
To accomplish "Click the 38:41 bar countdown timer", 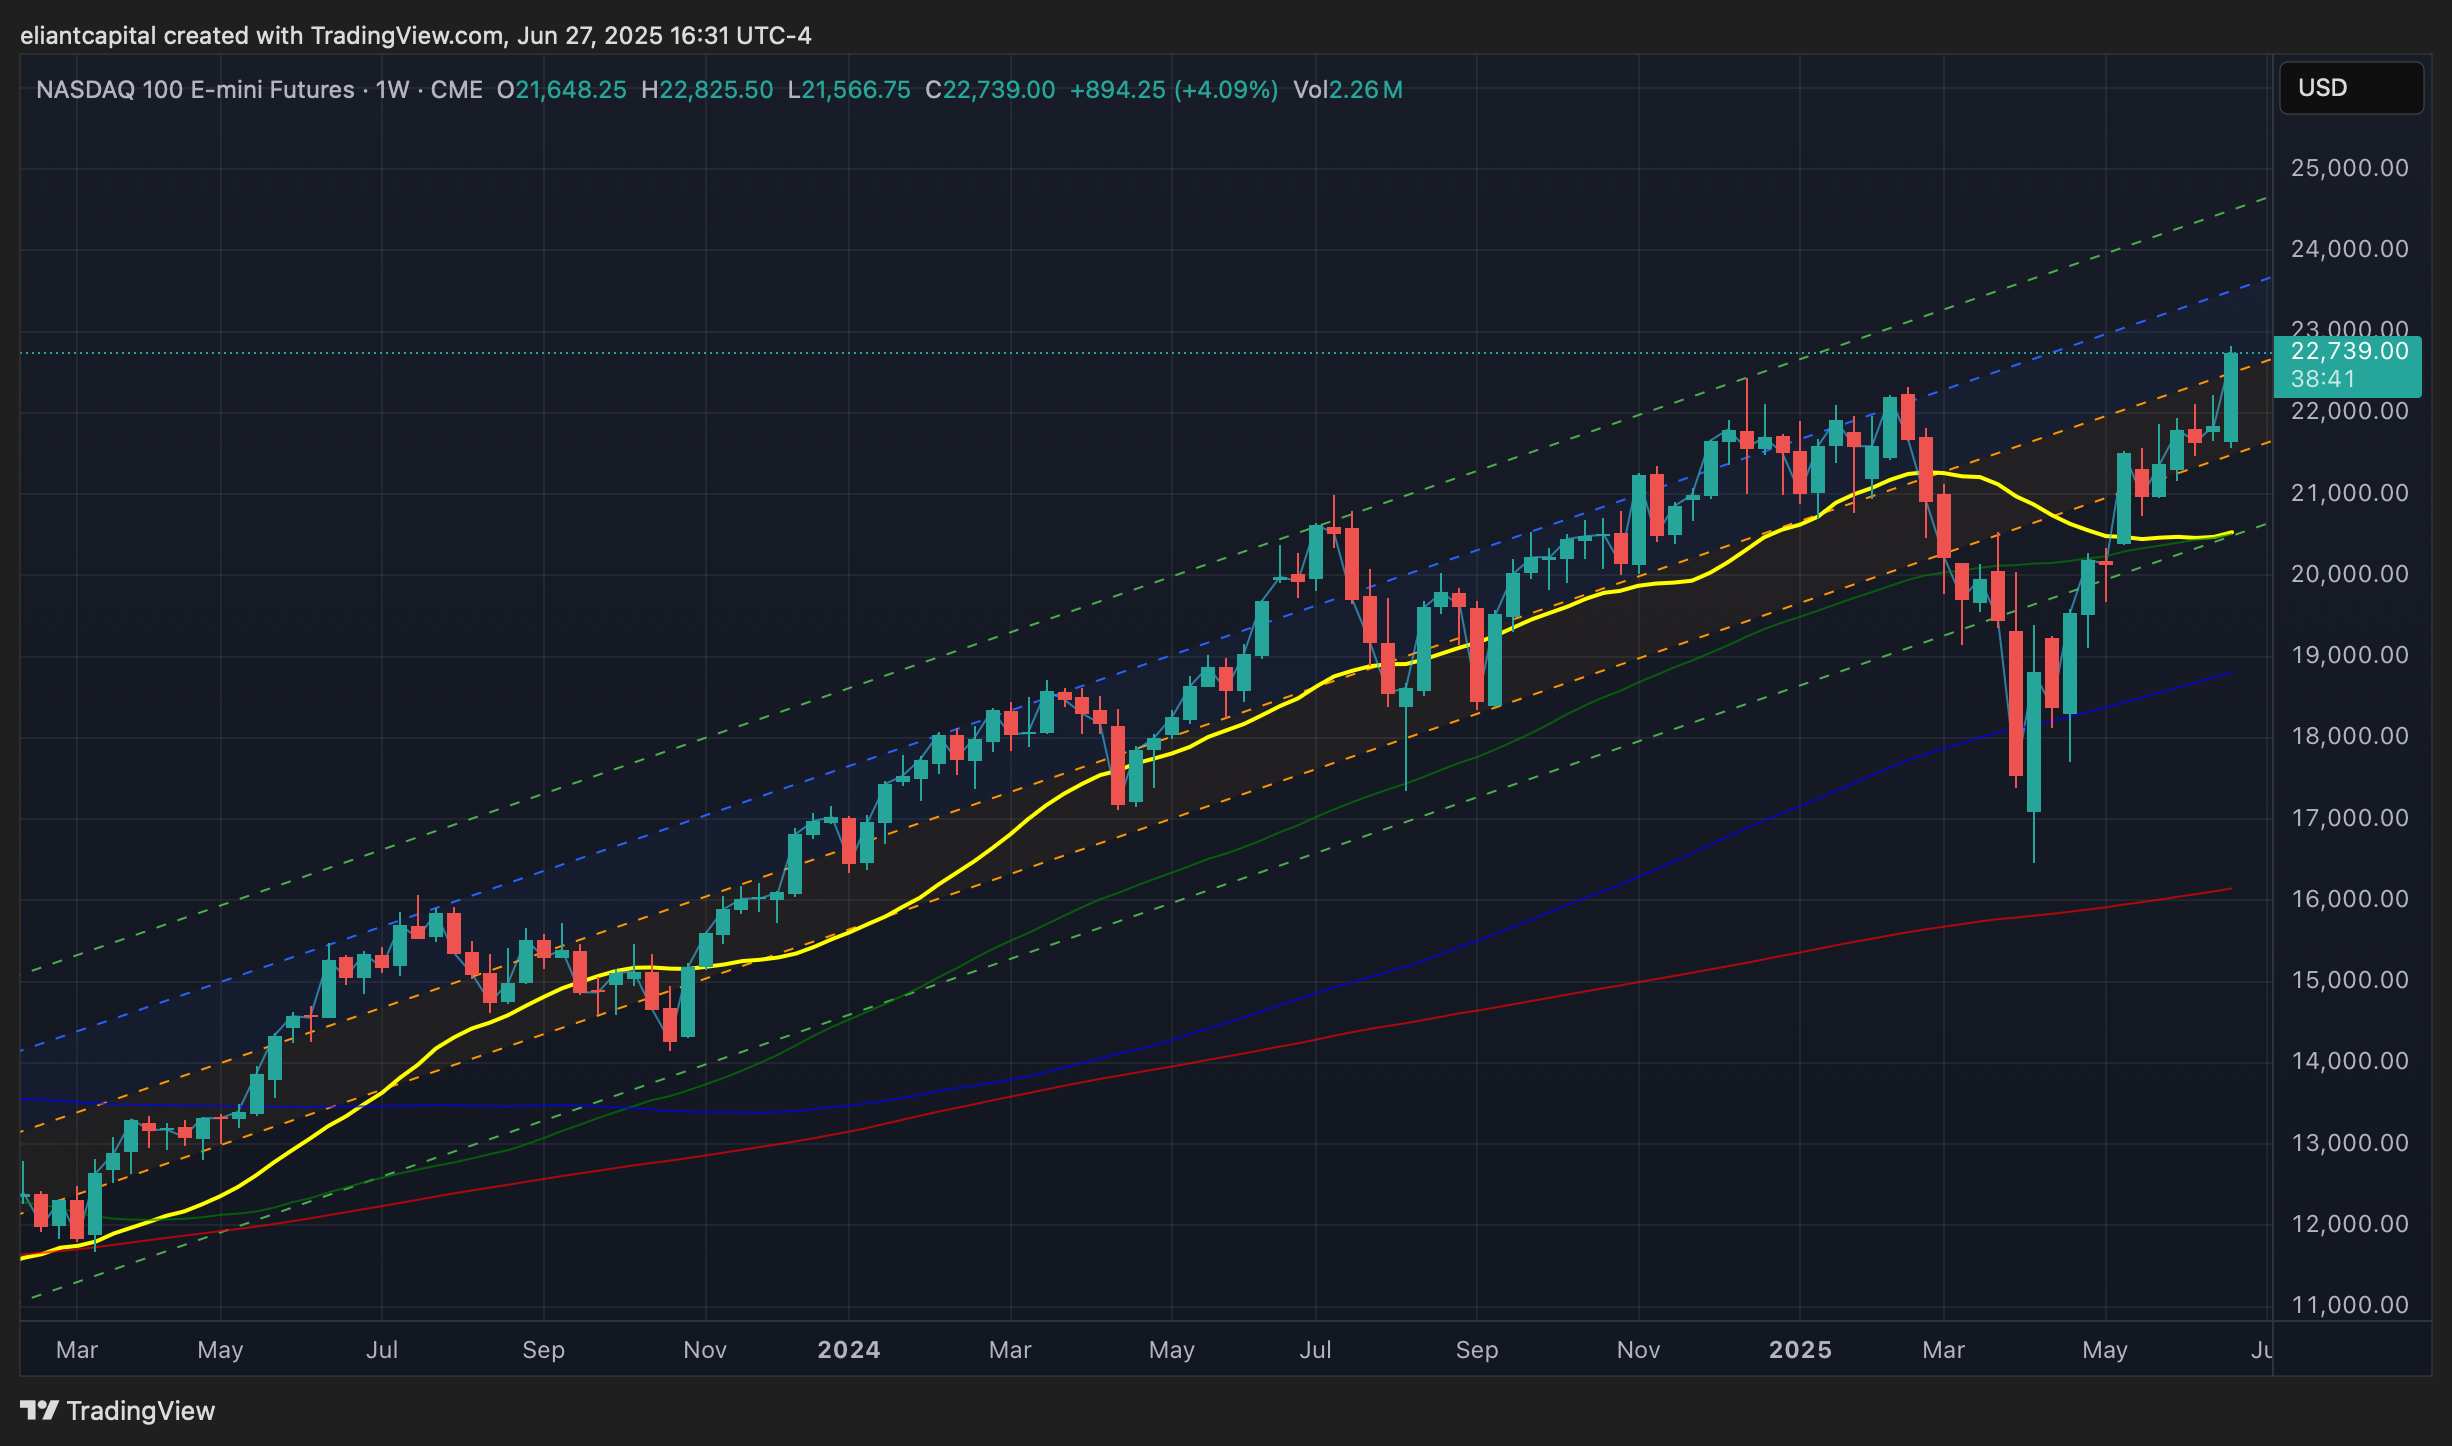I will pyautogui.click(x=2323, y=379).
